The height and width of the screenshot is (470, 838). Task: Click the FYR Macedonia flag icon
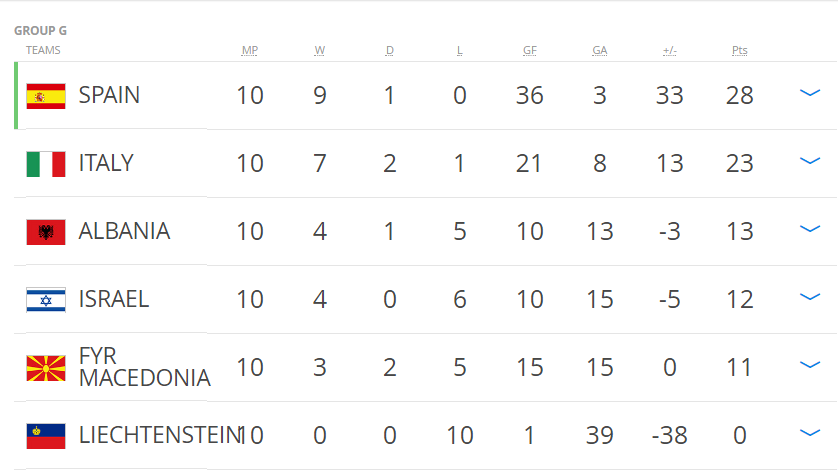[46, 368]
